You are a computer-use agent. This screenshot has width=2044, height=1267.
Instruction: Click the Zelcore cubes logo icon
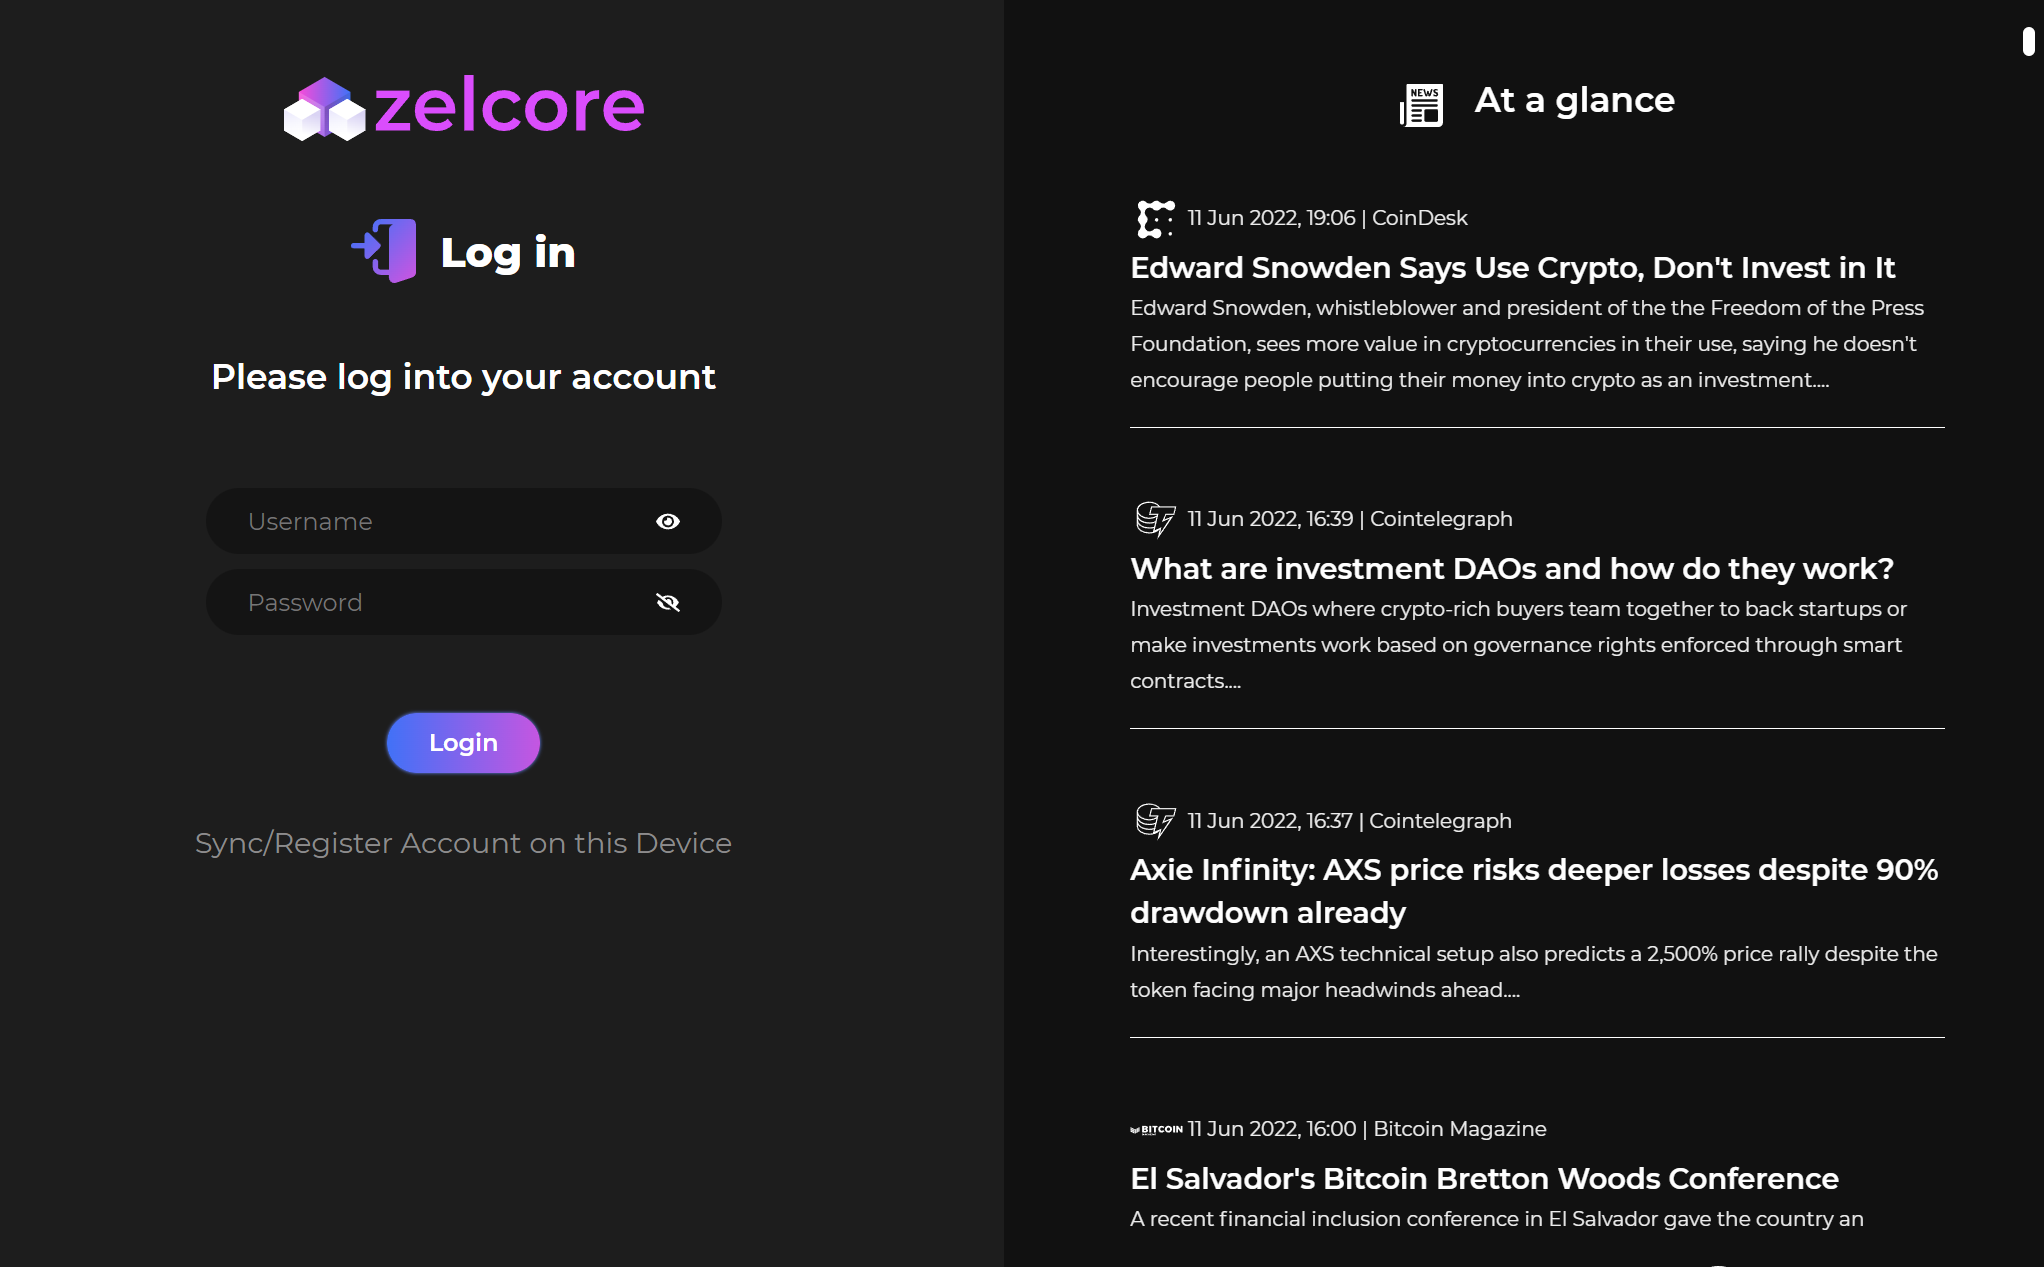[x=324, y=109]
